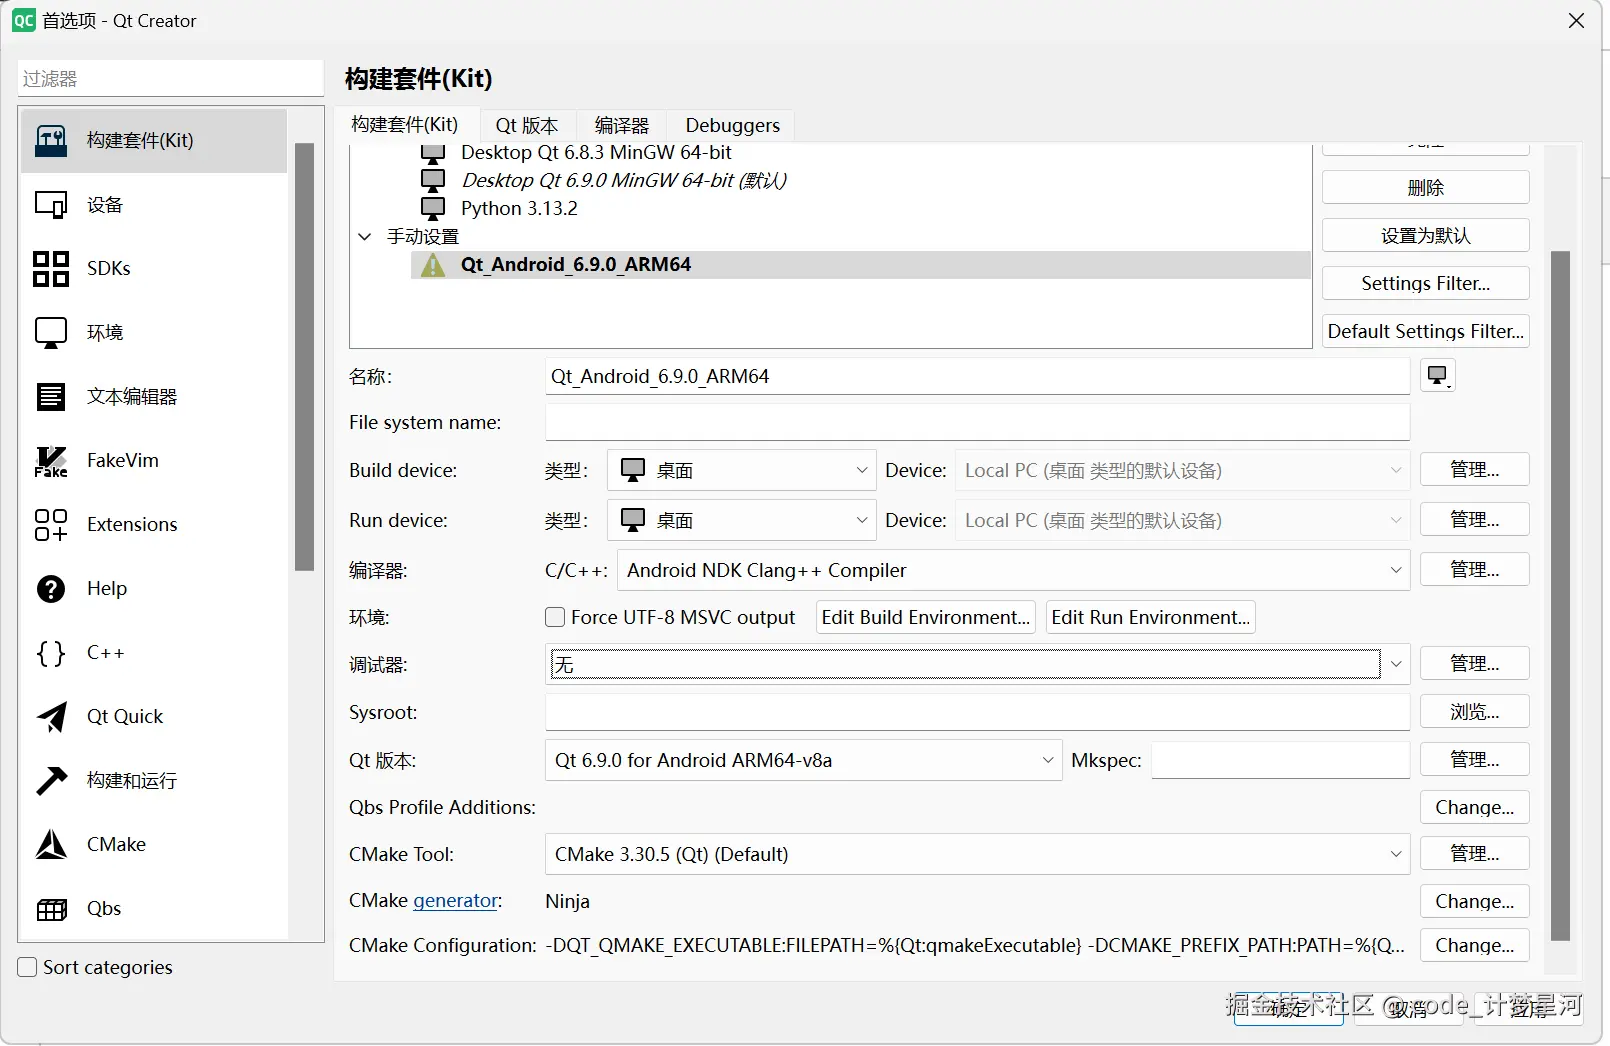Open the 构建套件(Kit) category icon
Screen dimensions: 1610x1046
51,141
